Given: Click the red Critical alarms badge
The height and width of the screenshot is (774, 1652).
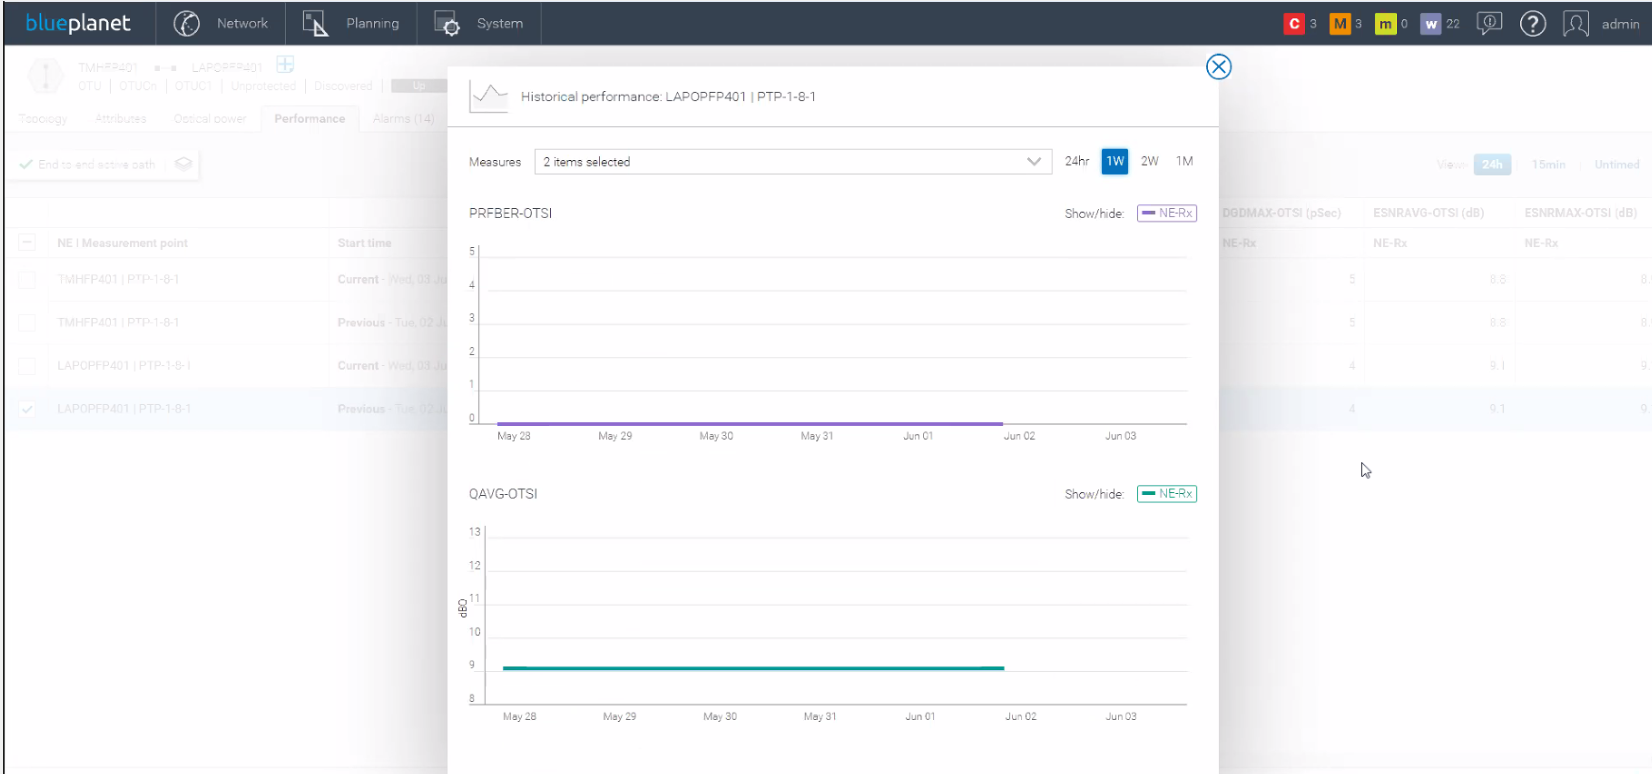Looking at the screenshot, I should tap(1294, 24).
